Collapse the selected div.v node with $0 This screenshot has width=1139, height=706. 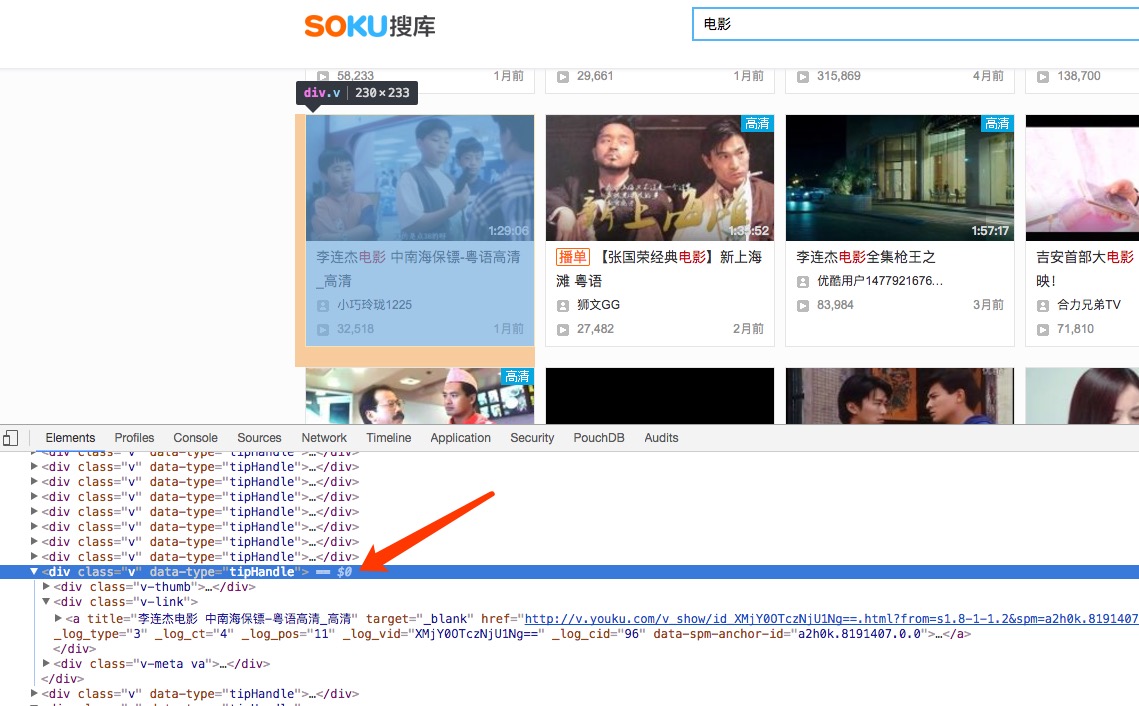click(33, 572)
